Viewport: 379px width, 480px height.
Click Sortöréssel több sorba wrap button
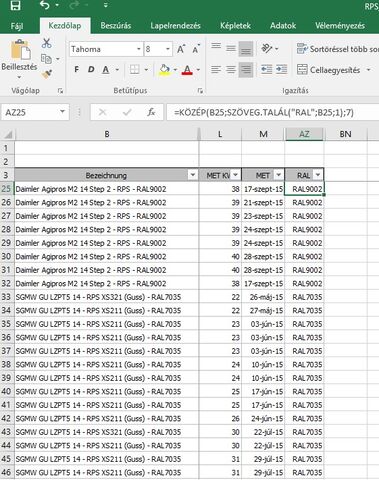click(338, 49)
